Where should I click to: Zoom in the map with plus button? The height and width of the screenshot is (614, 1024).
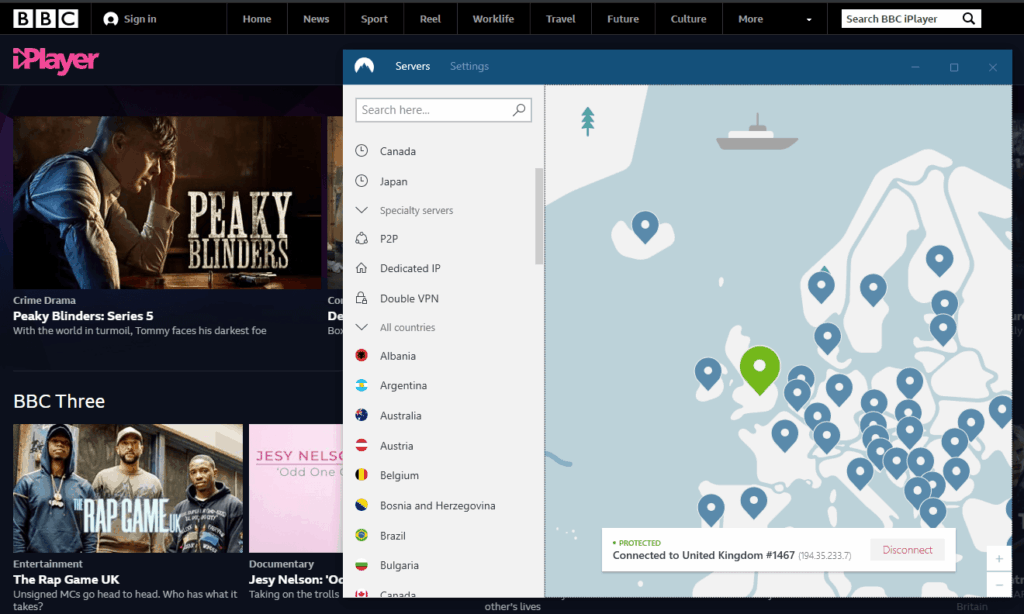[997, 559]
